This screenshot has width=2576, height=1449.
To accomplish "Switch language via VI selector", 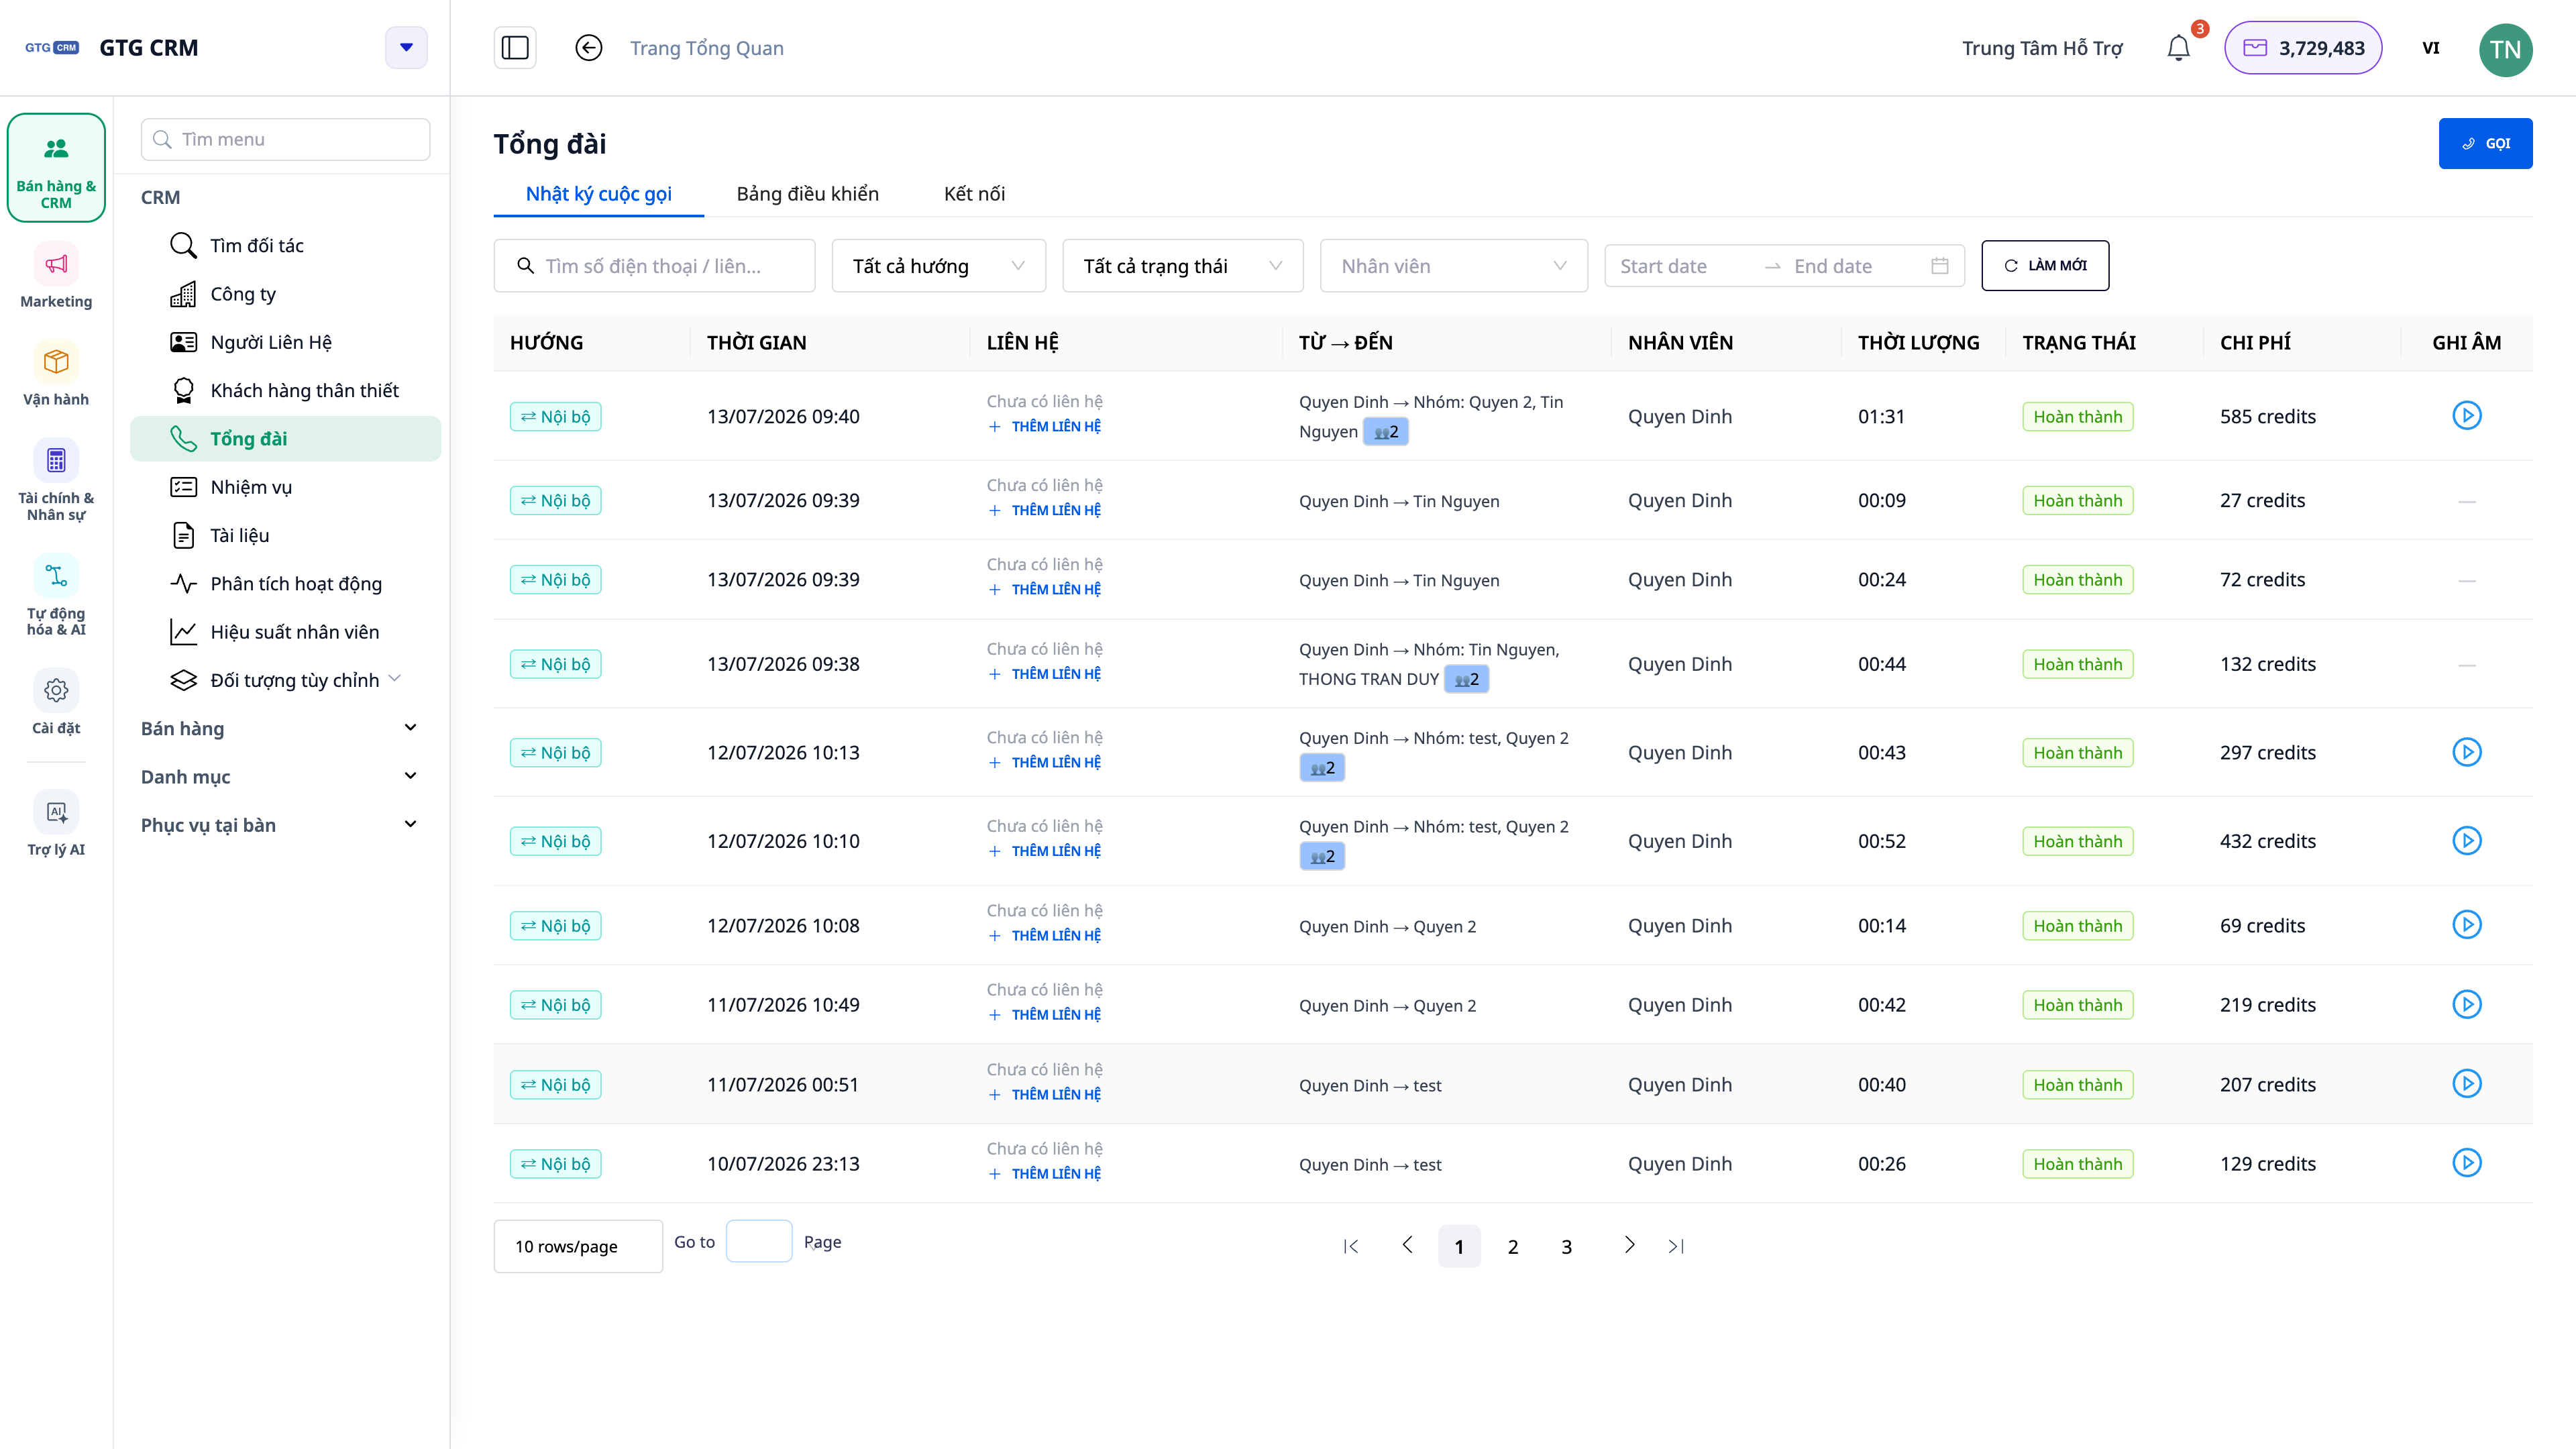I will [2431, 48].
